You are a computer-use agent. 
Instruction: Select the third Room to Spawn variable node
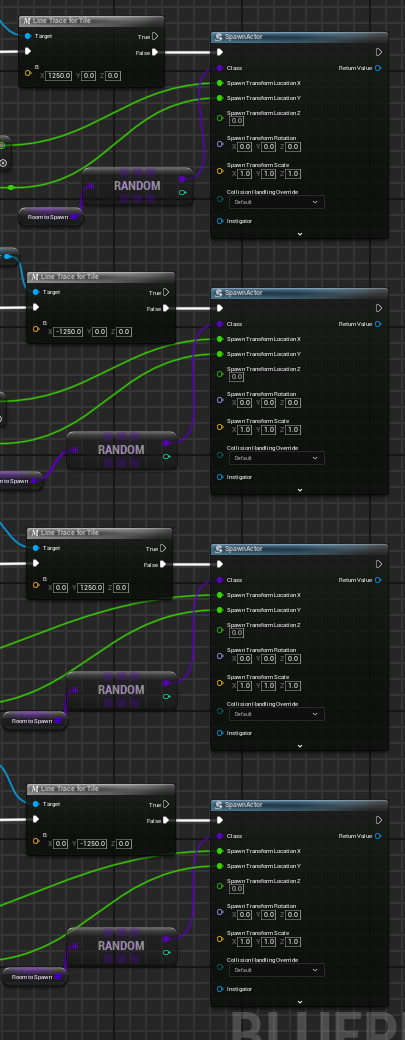point(34,720)
